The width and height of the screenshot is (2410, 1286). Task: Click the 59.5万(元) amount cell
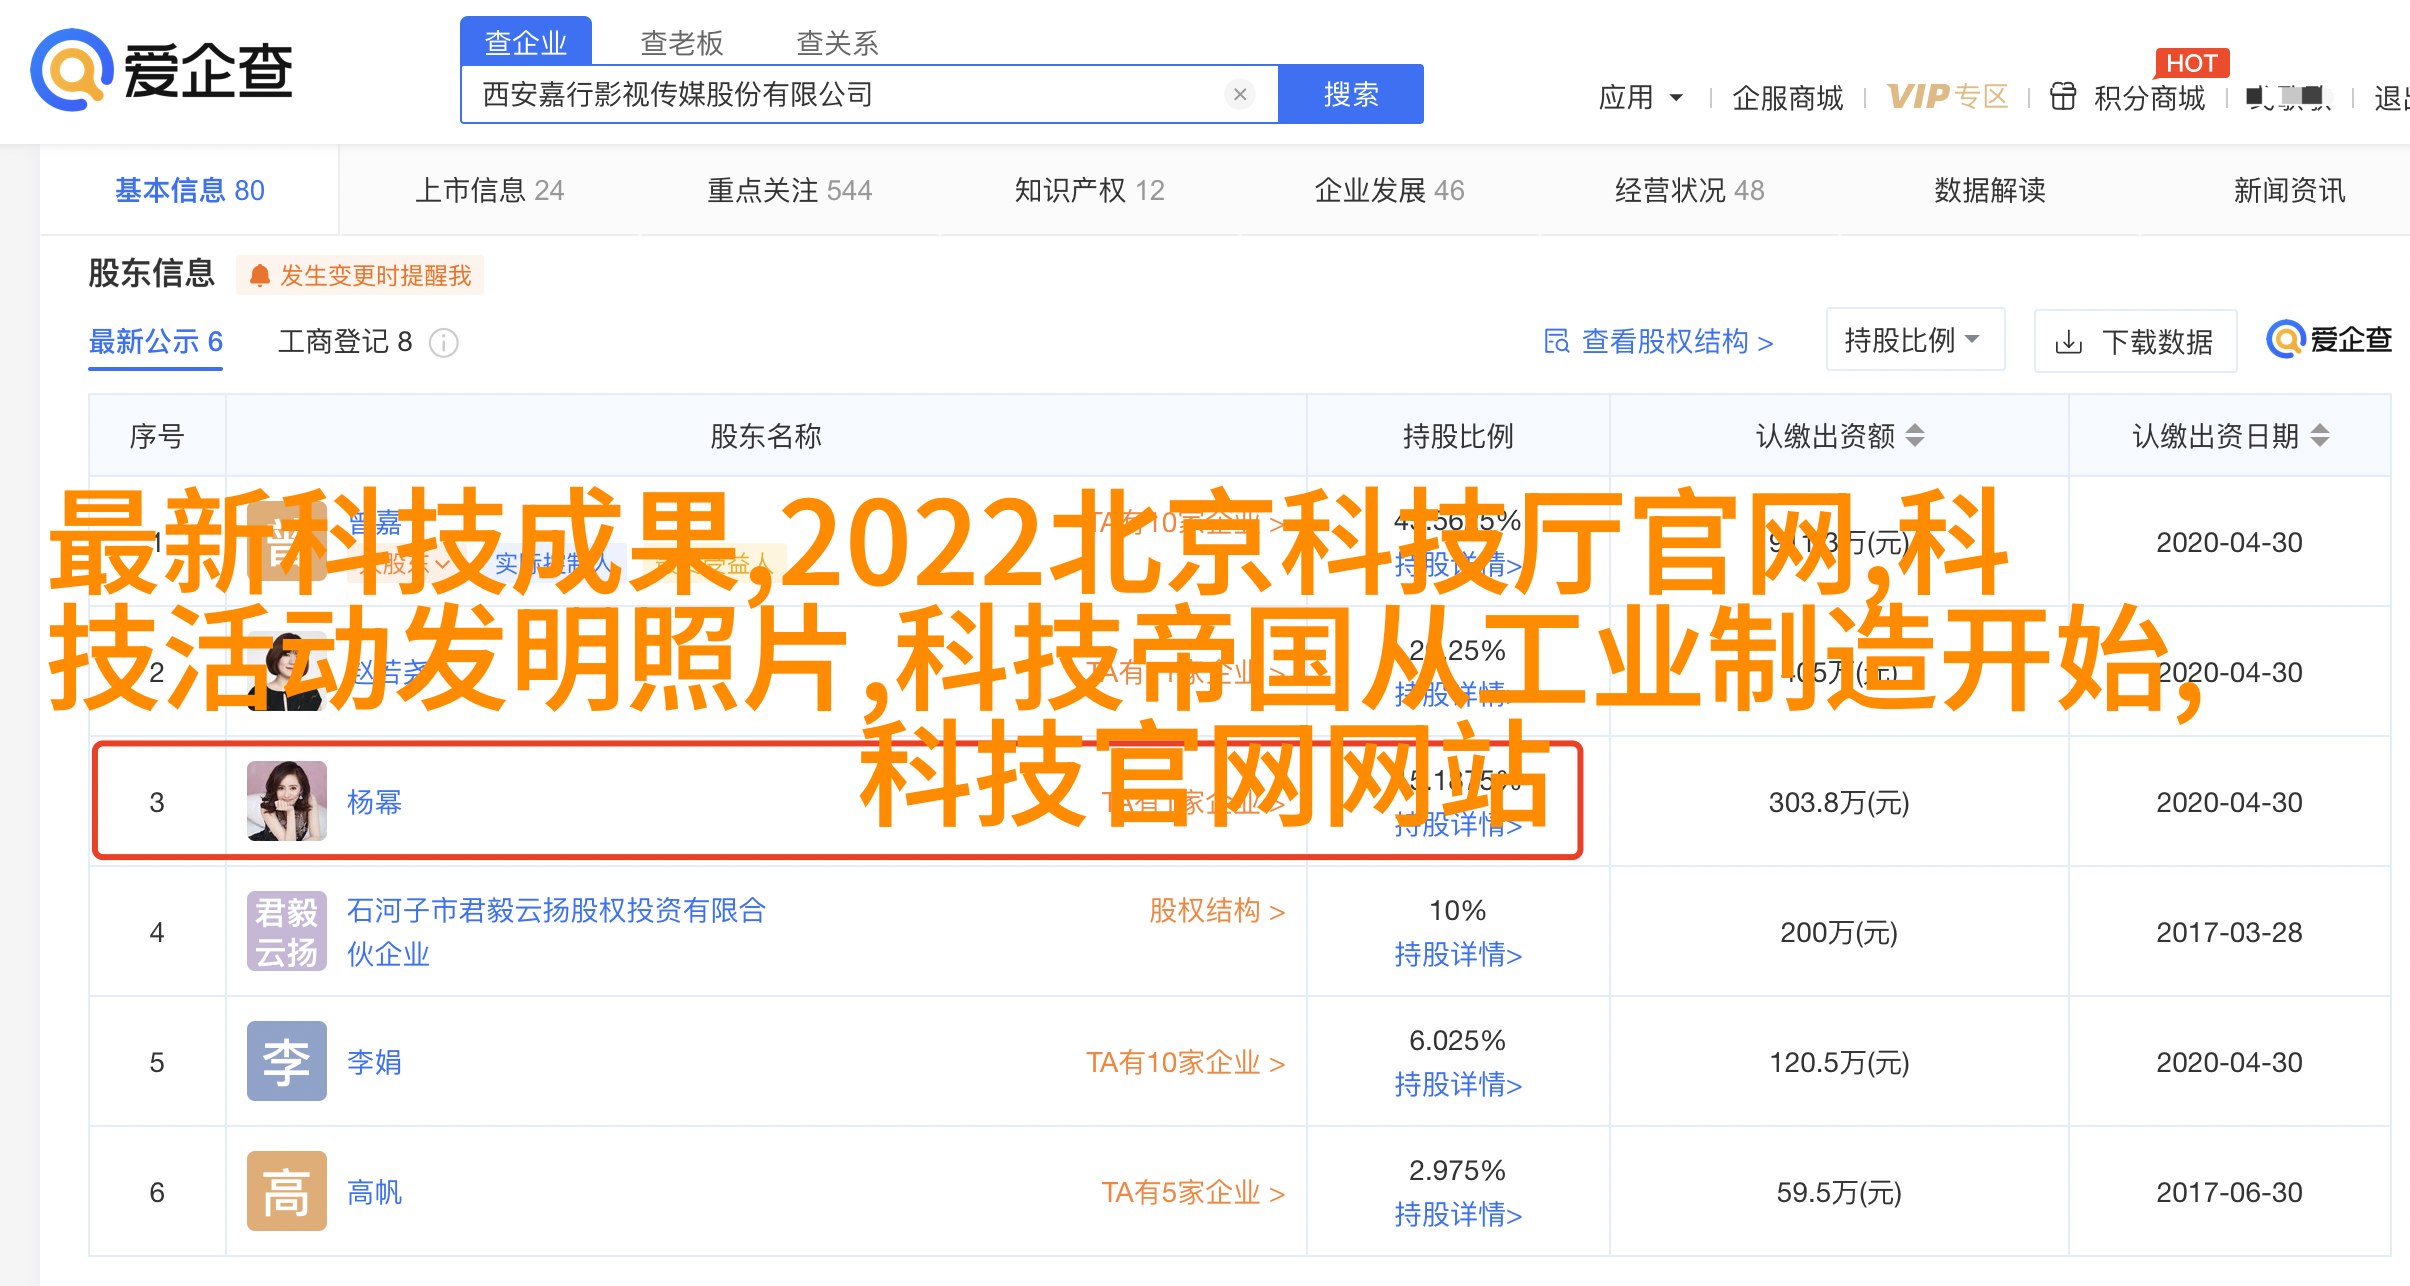(1839, 1192)
